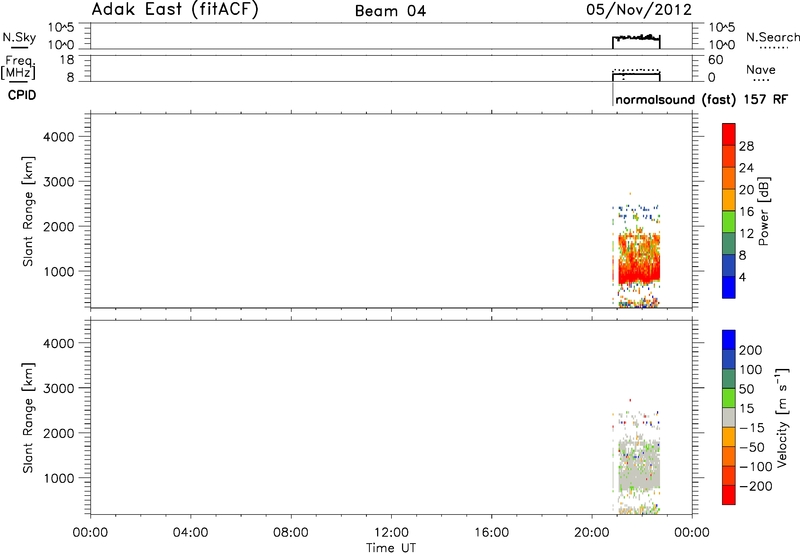The image size is (800, 554).
Task: Click the 'Adak East (fitACF)' title
Action: point(175,10)
